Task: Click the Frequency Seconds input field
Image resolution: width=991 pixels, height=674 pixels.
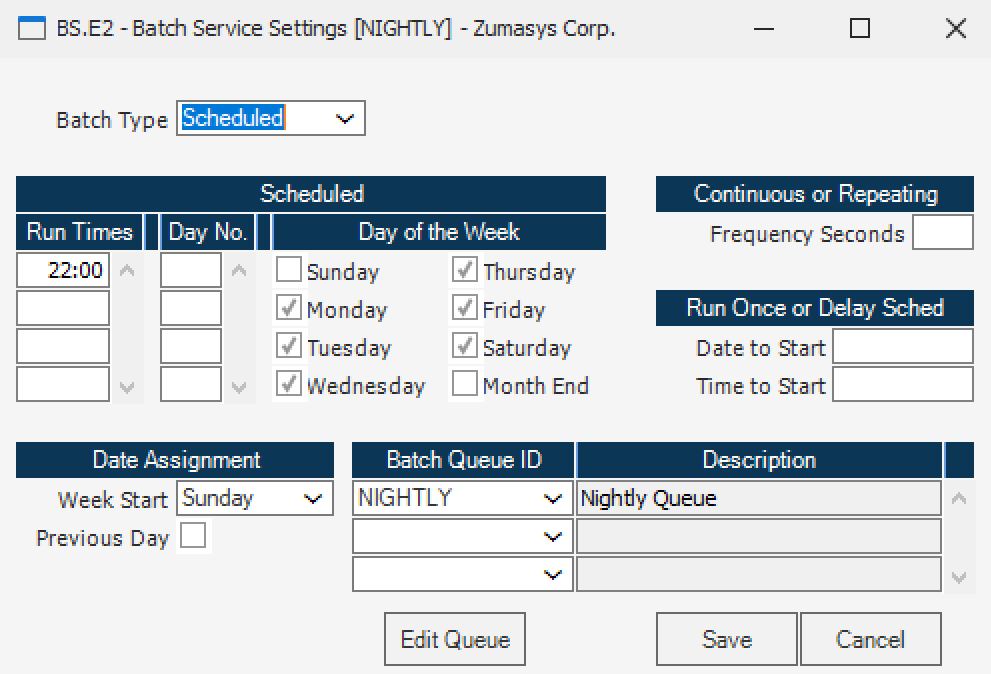Action: 942,233
